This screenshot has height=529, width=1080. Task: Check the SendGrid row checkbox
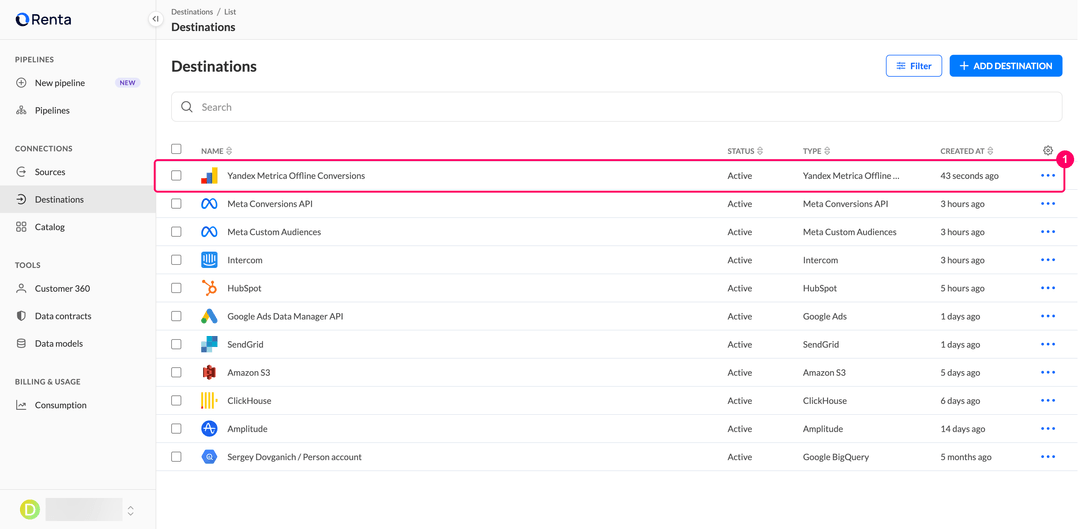click(x=176, y=344)
